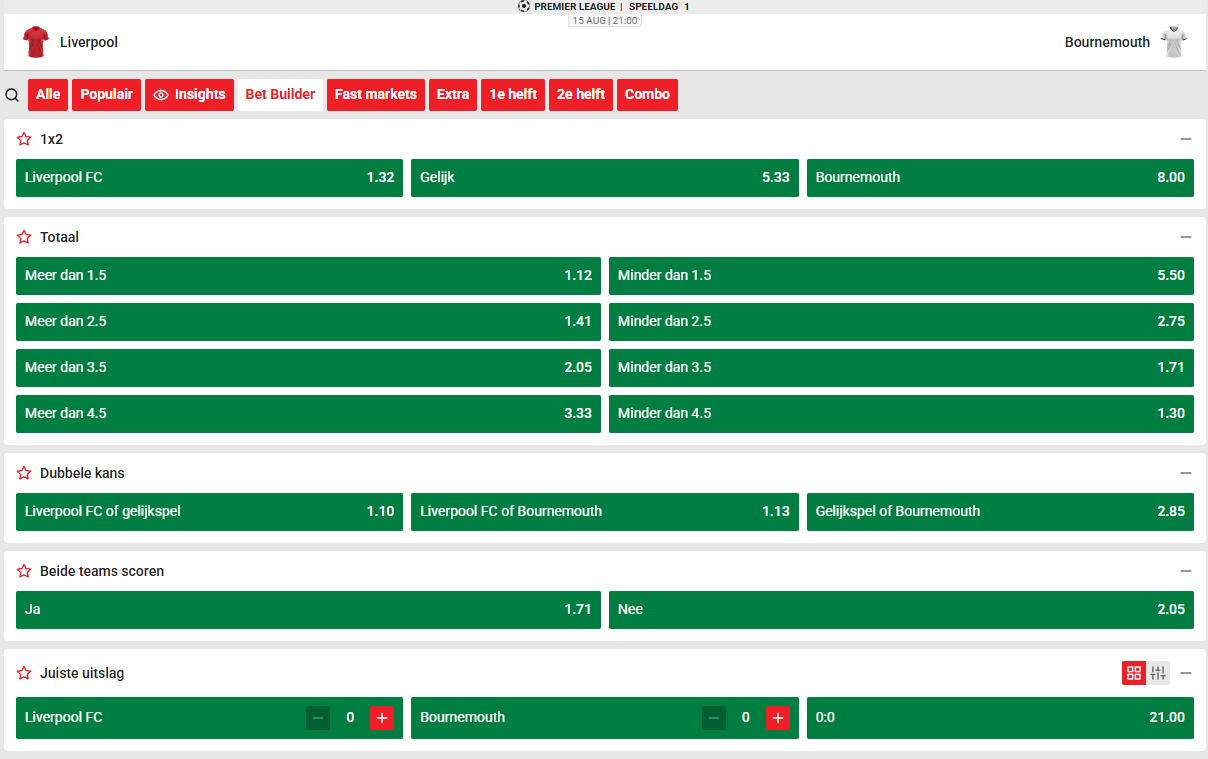
Task: Pick the 0:0 correct score odds
Action: click(x=1000, y=718)
